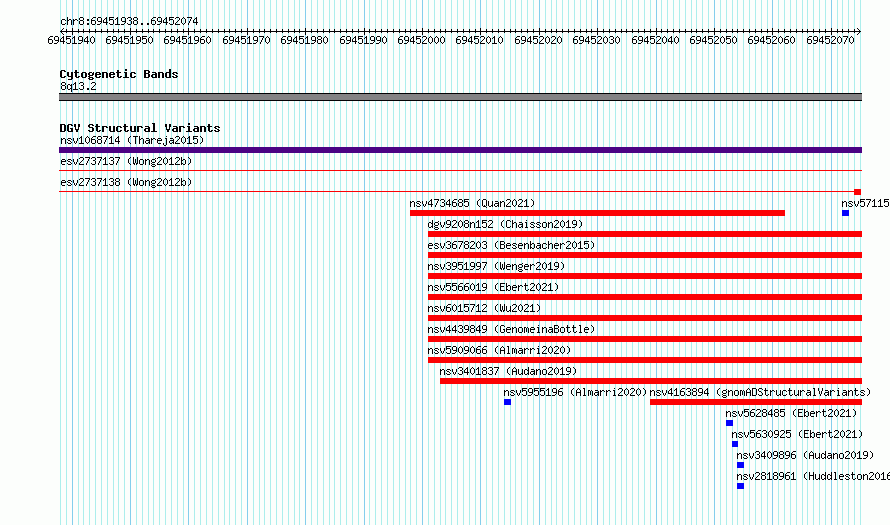Image resolution: width=890 pixels, height=525 pixels.
Task: Open nsv3951997 (Wenger2019) variant
Action: tap(496, 266)
